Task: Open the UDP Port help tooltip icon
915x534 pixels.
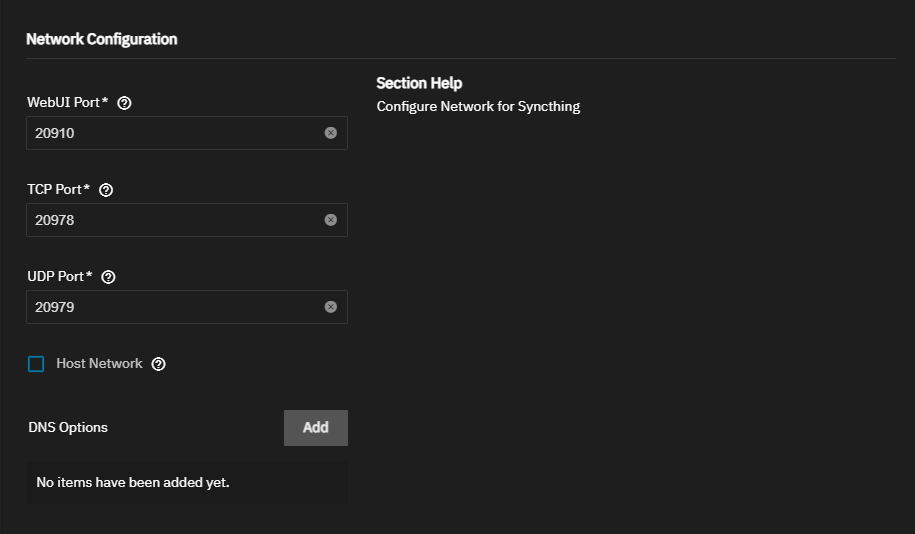Action: pos(108,277)
